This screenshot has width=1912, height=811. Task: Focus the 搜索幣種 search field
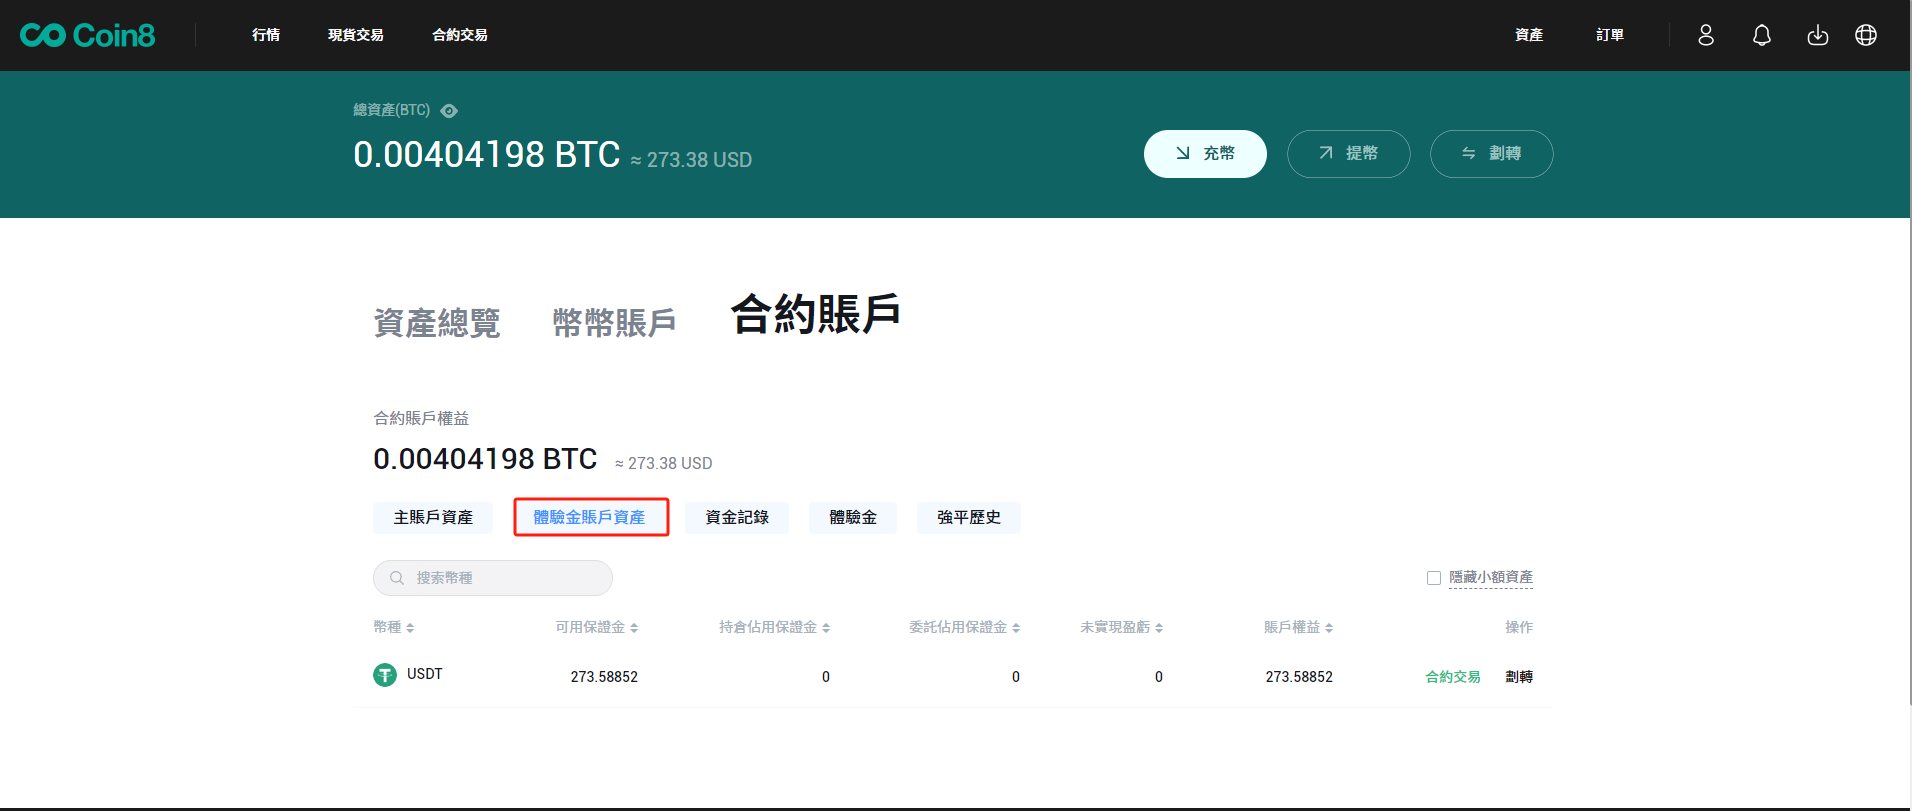tap(505, 578)
